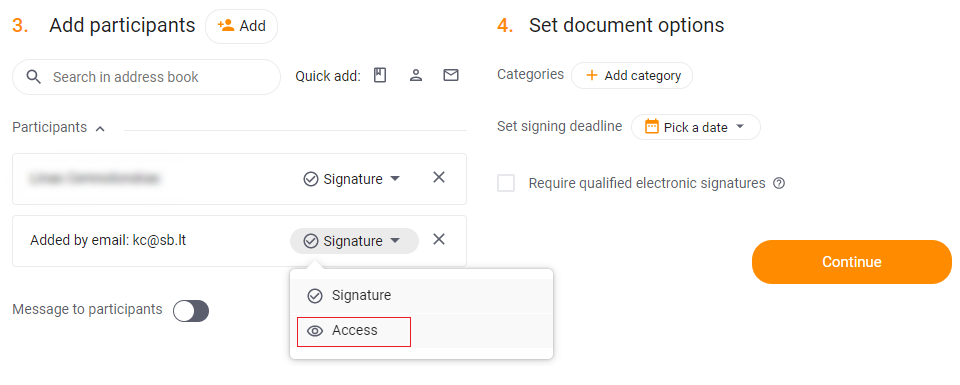Image resolution: width=960 pixels, height=385 pixels.
Task: Open the Pick a date dropdown
Action: coord(696,127)
